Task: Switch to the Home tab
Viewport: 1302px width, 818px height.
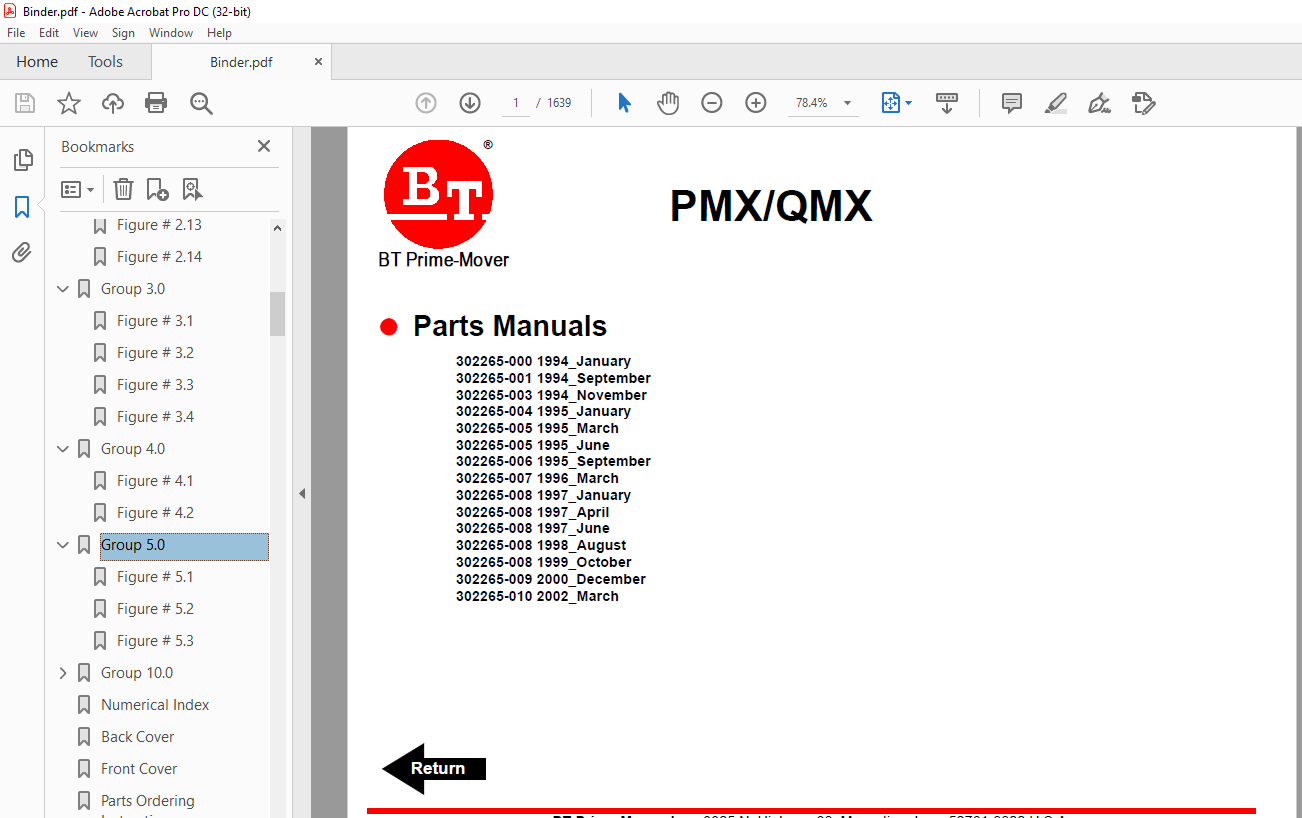Action: pyautogui.click(x=37, y=62)
